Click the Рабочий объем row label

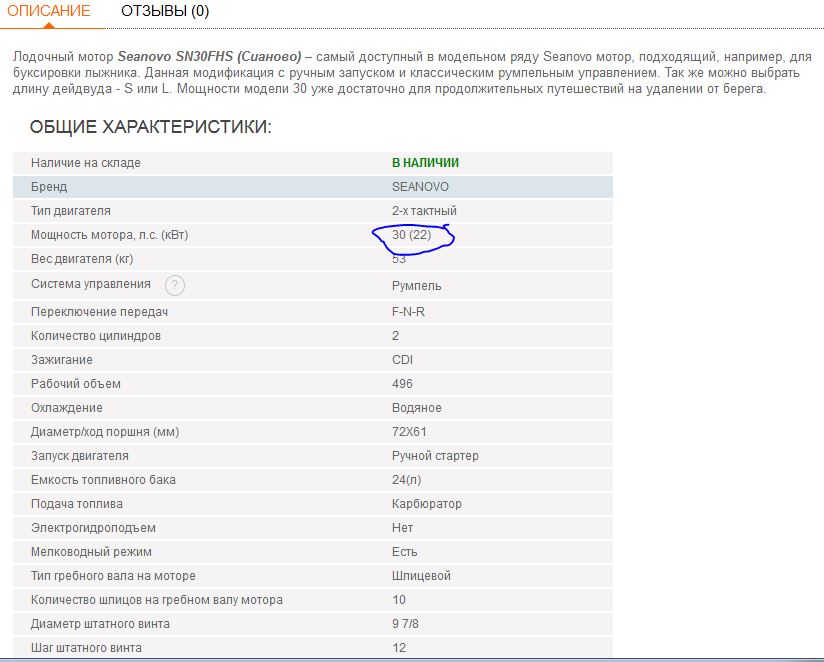point(75,384)
